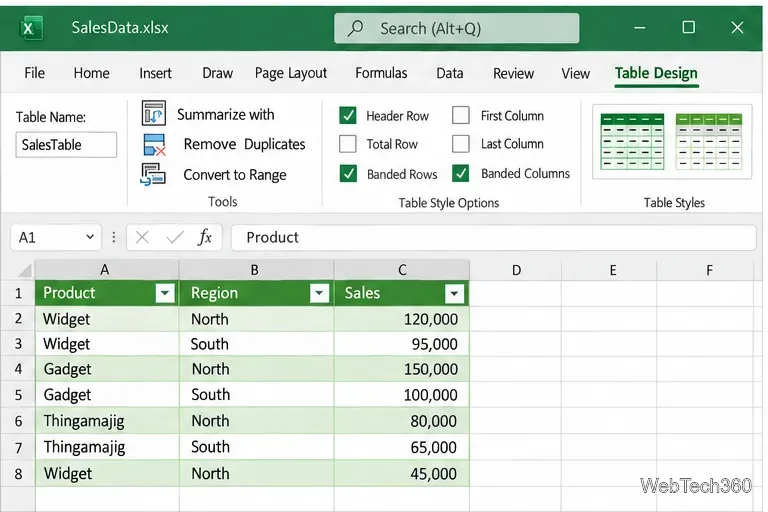Click the Summarize with PivotTable icon
This screenshot has height=512, width=768.
pos(154,113)
